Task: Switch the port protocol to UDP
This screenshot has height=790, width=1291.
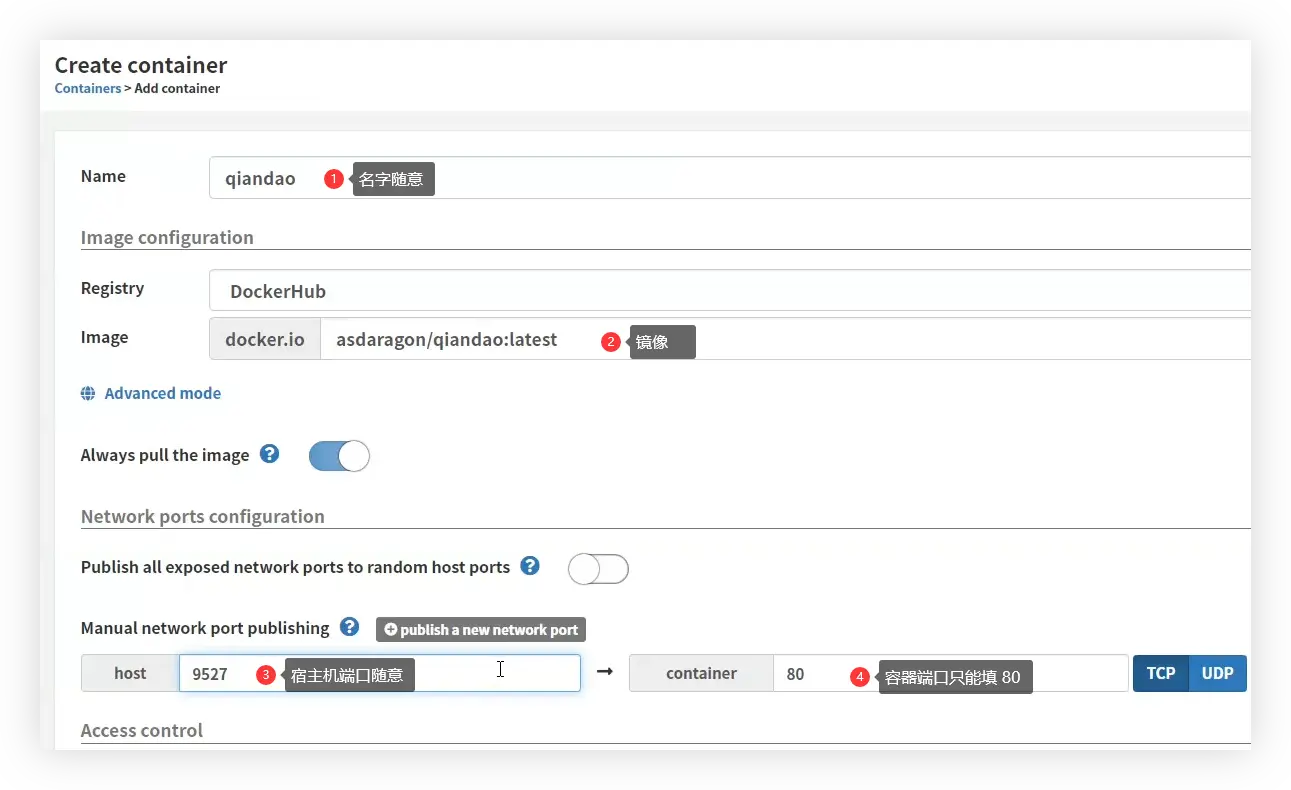Action: 1217,673
